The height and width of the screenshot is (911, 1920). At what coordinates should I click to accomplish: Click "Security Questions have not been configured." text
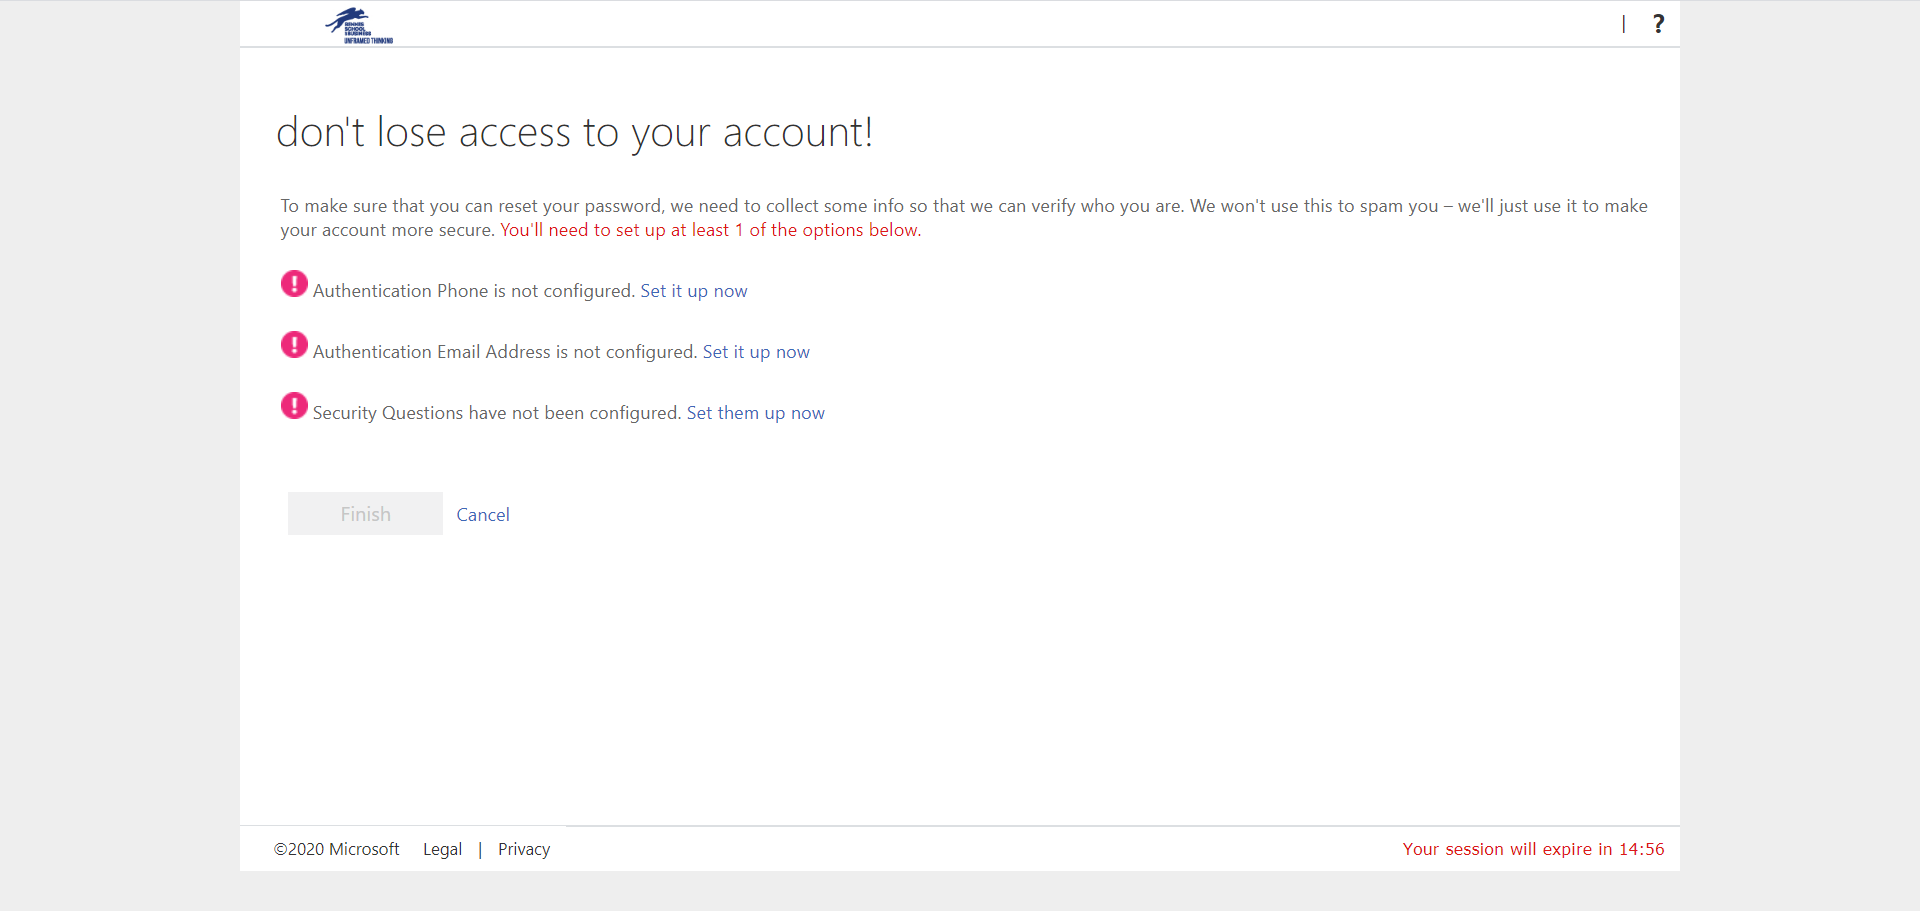tap(497, 413)
